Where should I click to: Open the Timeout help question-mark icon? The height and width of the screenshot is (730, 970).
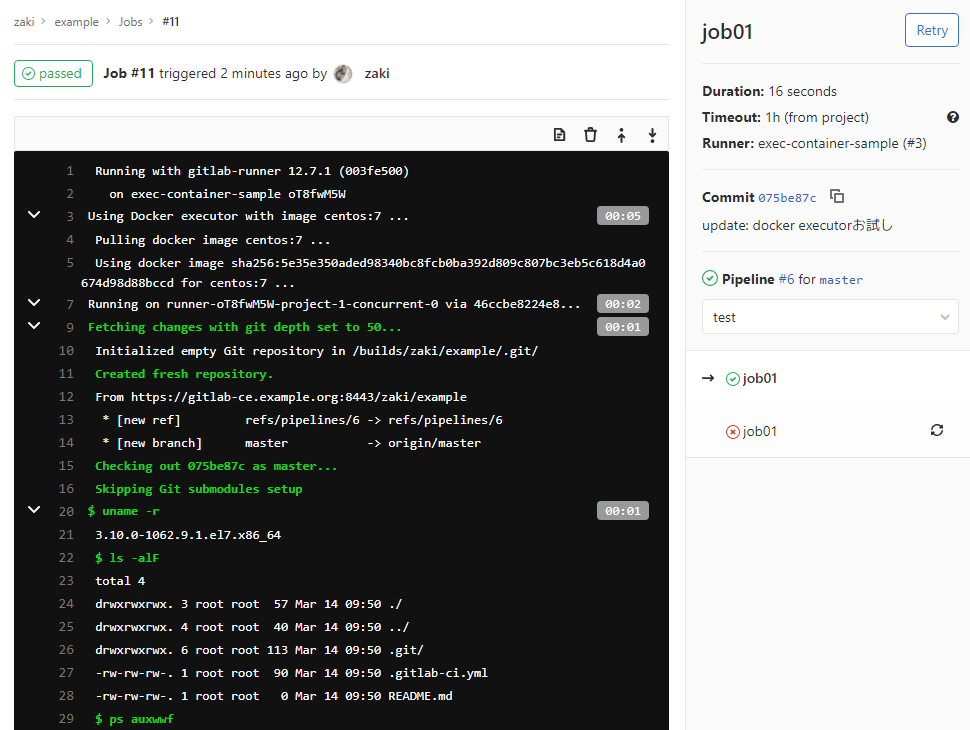pyautogui.click(x=952, y=117)
